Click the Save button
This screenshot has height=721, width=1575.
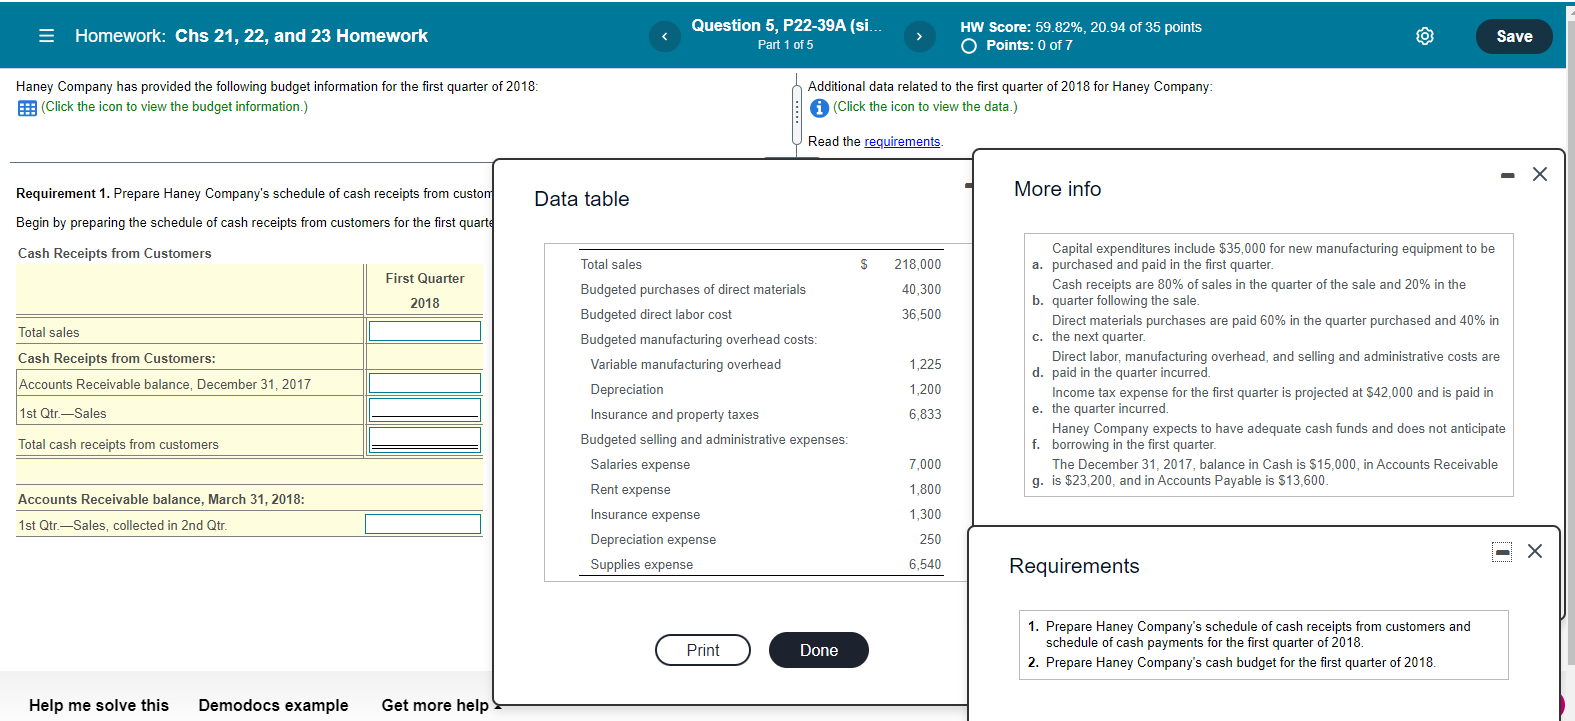click(x=1514, y=36)
